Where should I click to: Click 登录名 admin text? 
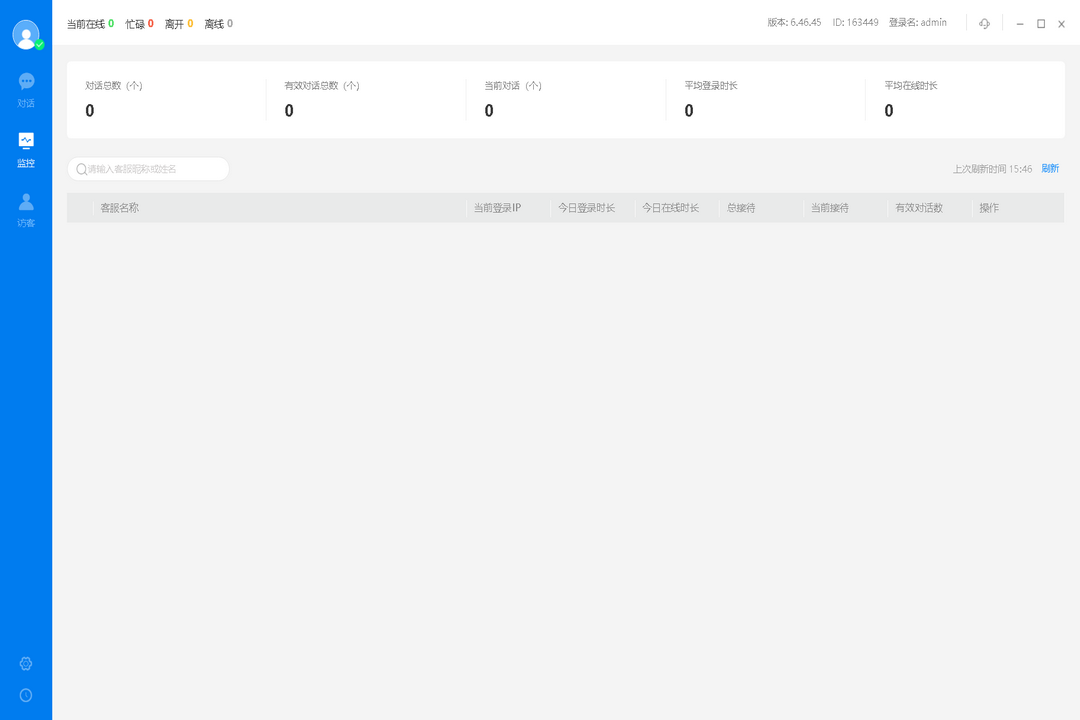click(x=917, y=23)
